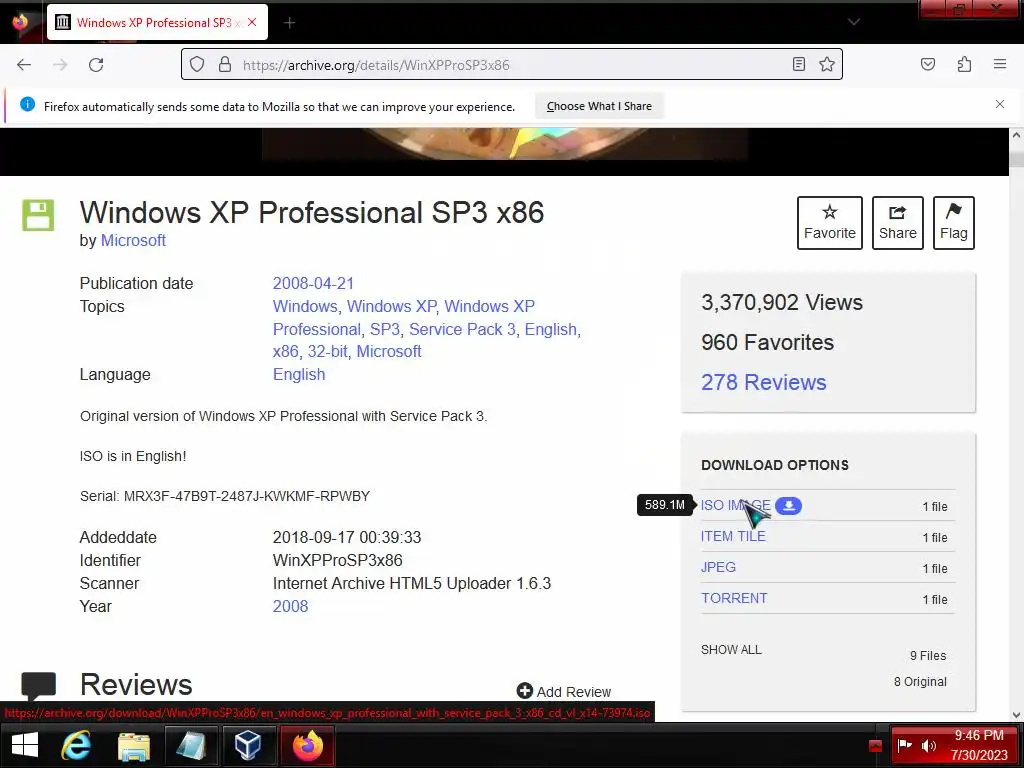This screenshot has height=768, width=1024.
Task: Open the Firefox hamburger menu
Action: (x=1000, y=64)
